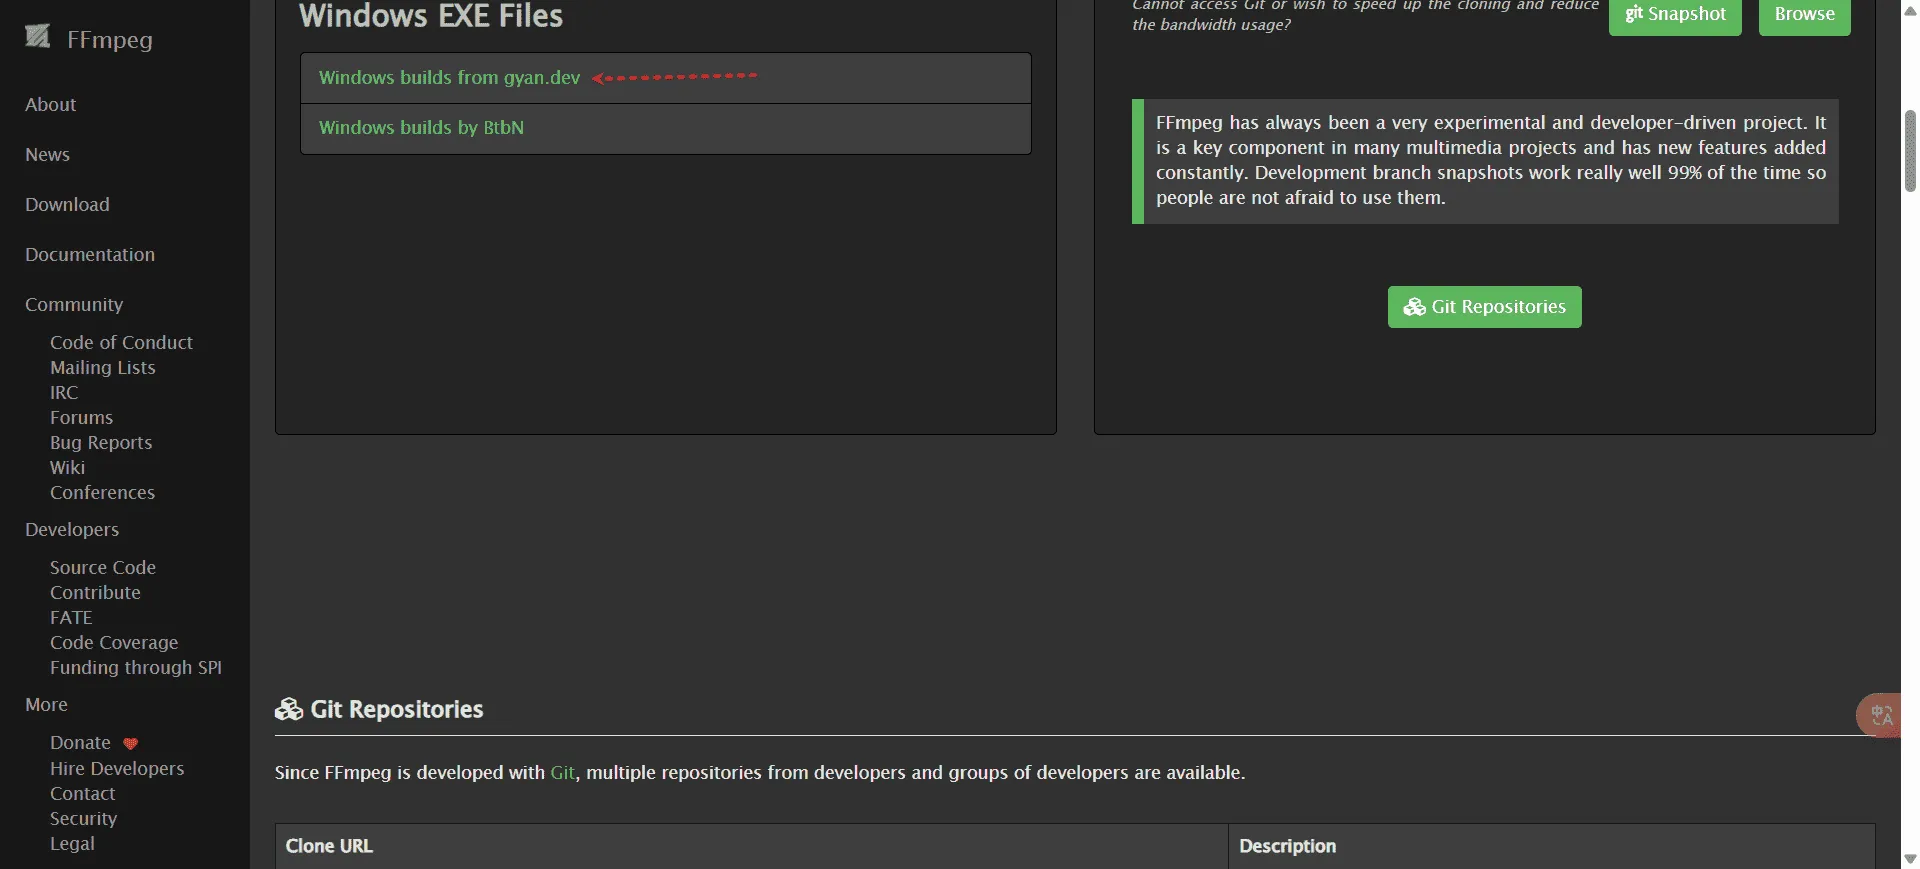1920x869 pixels.
Task: Click the FFmpeg logo icon
Action: pos(38,37)
